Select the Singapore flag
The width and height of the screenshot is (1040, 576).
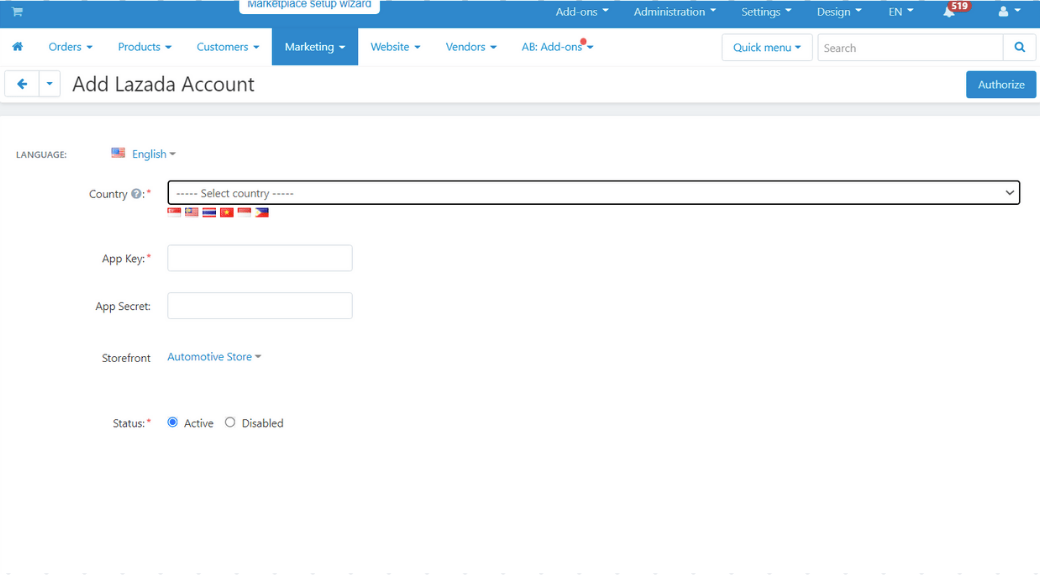pyautogui.click(x=174, y=212)
